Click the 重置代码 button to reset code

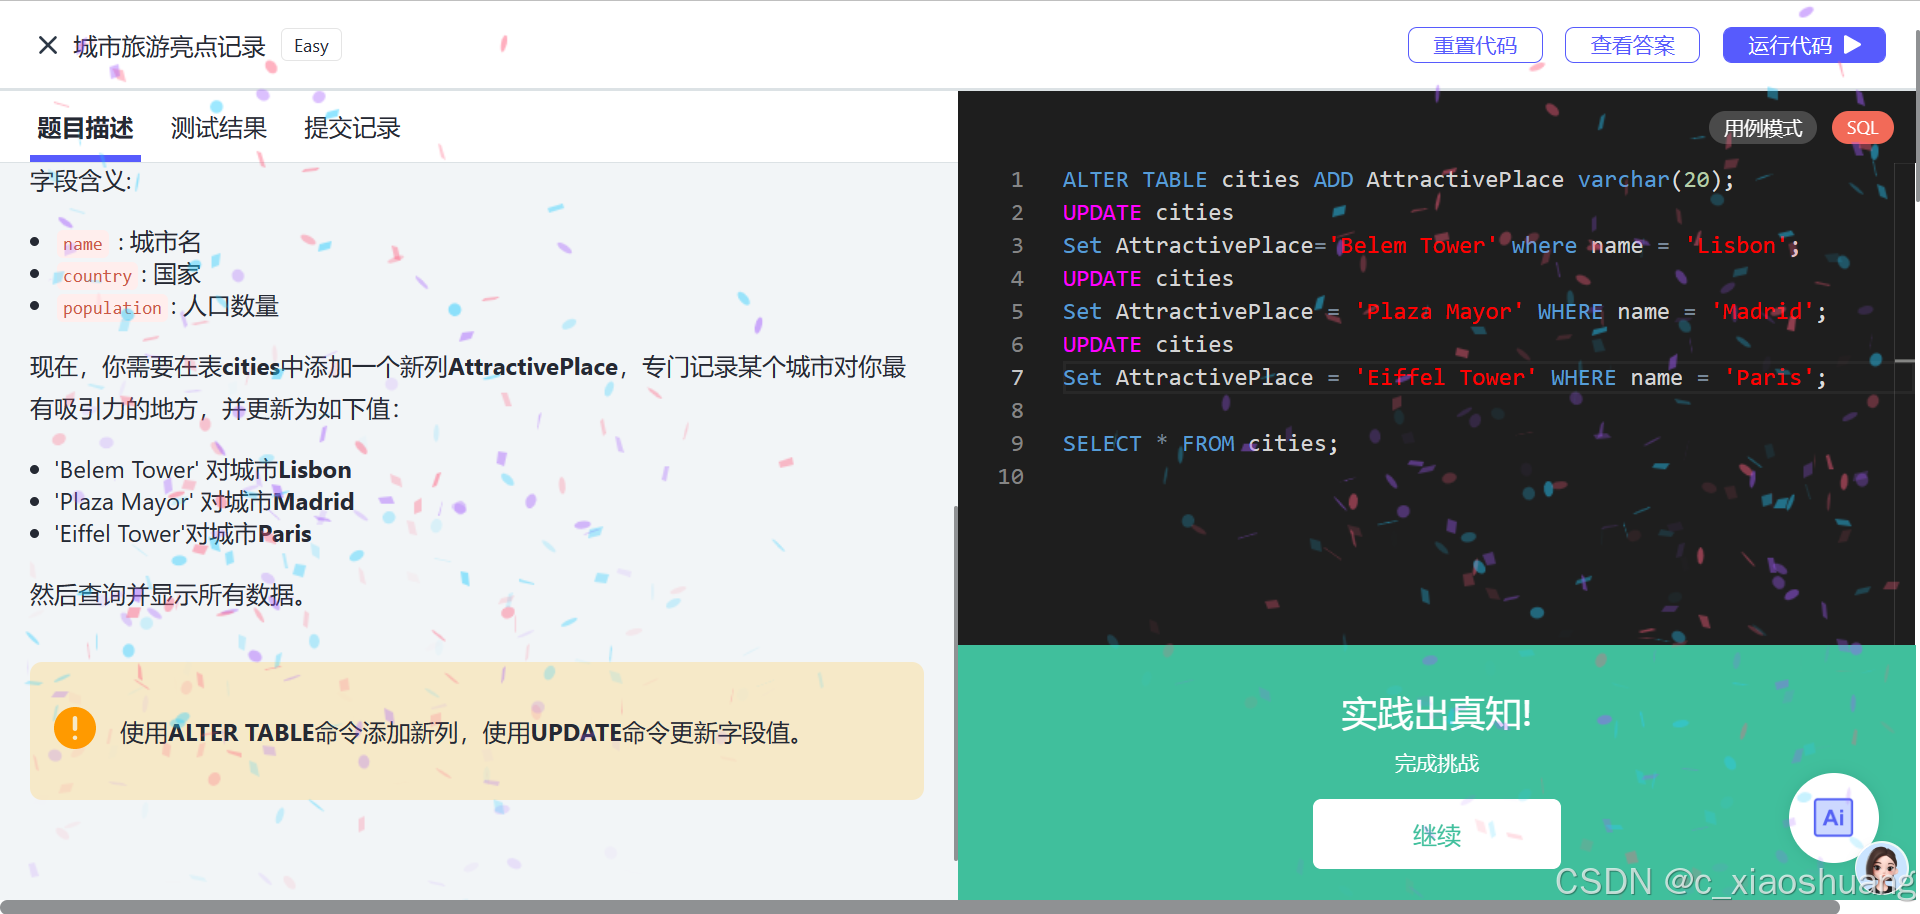click(x=1475, y=45)
